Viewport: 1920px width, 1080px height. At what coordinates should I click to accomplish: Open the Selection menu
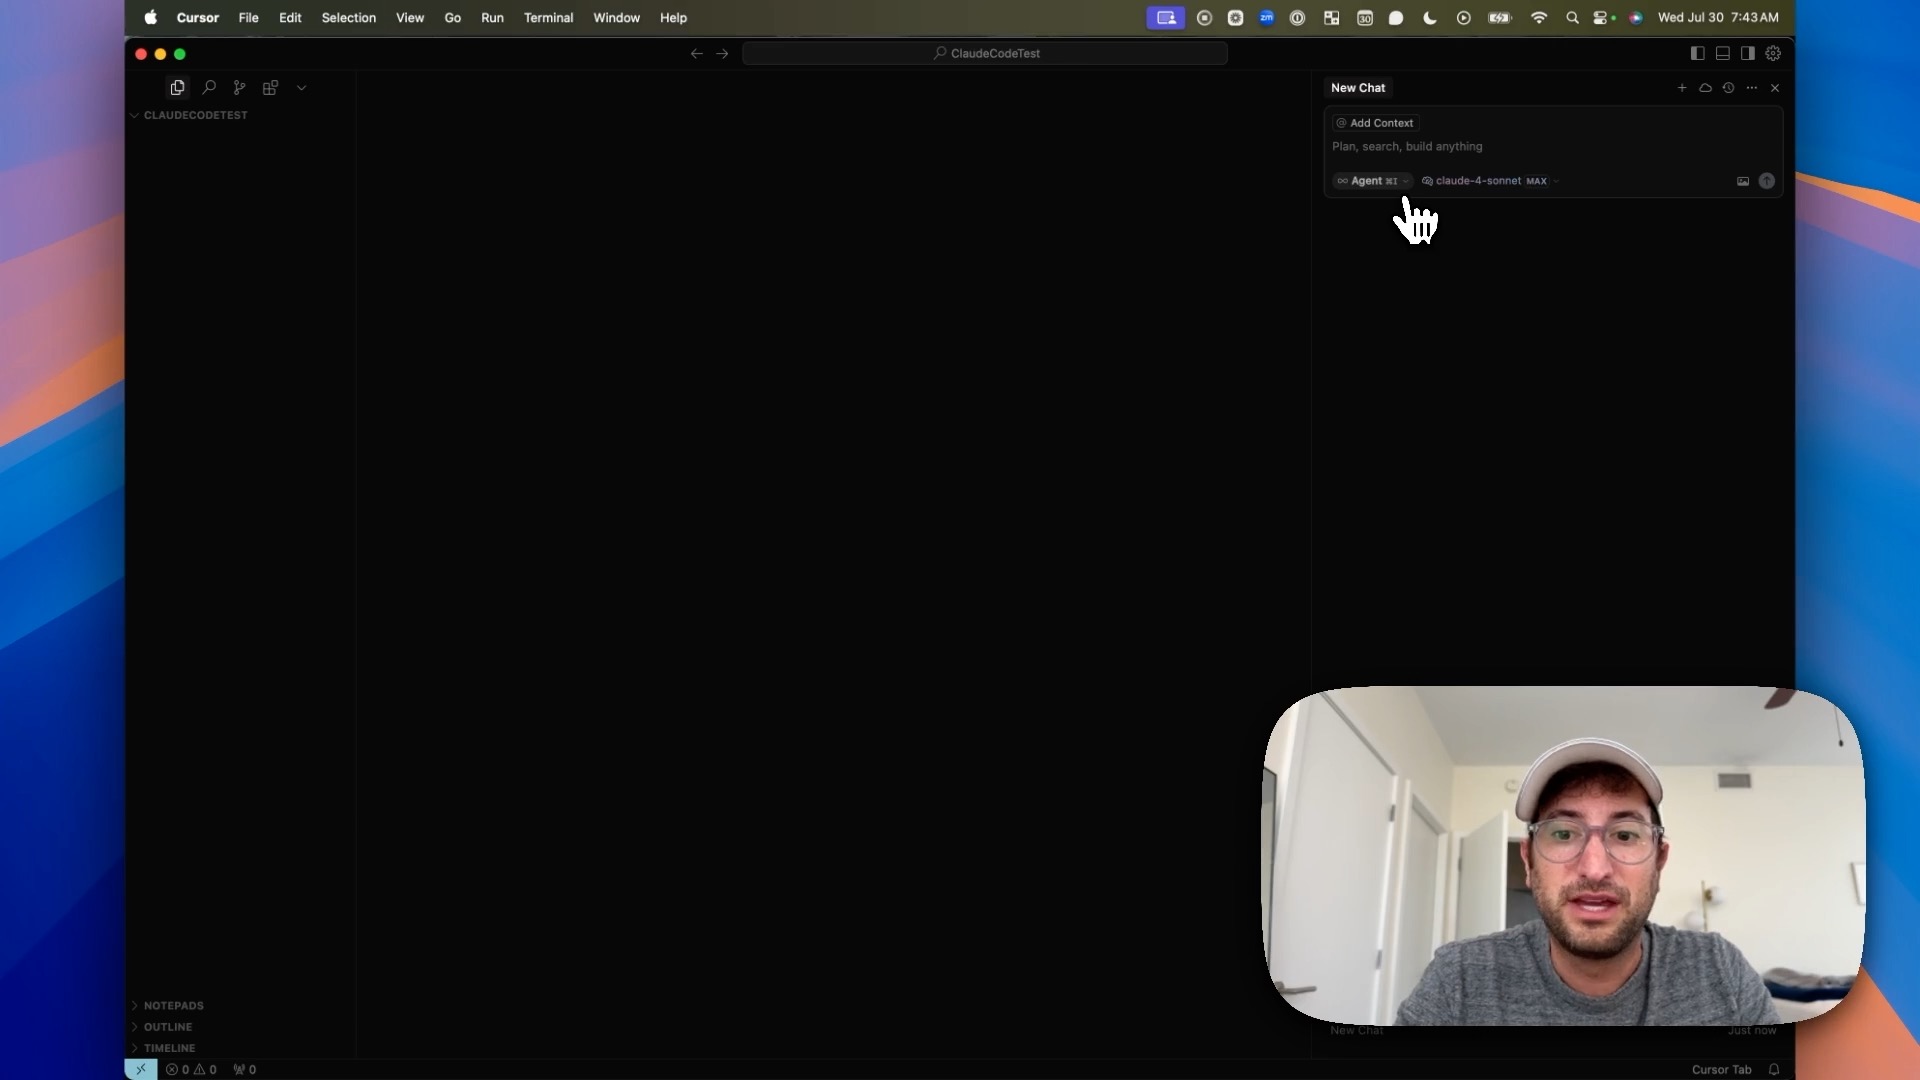coord(348,18)
